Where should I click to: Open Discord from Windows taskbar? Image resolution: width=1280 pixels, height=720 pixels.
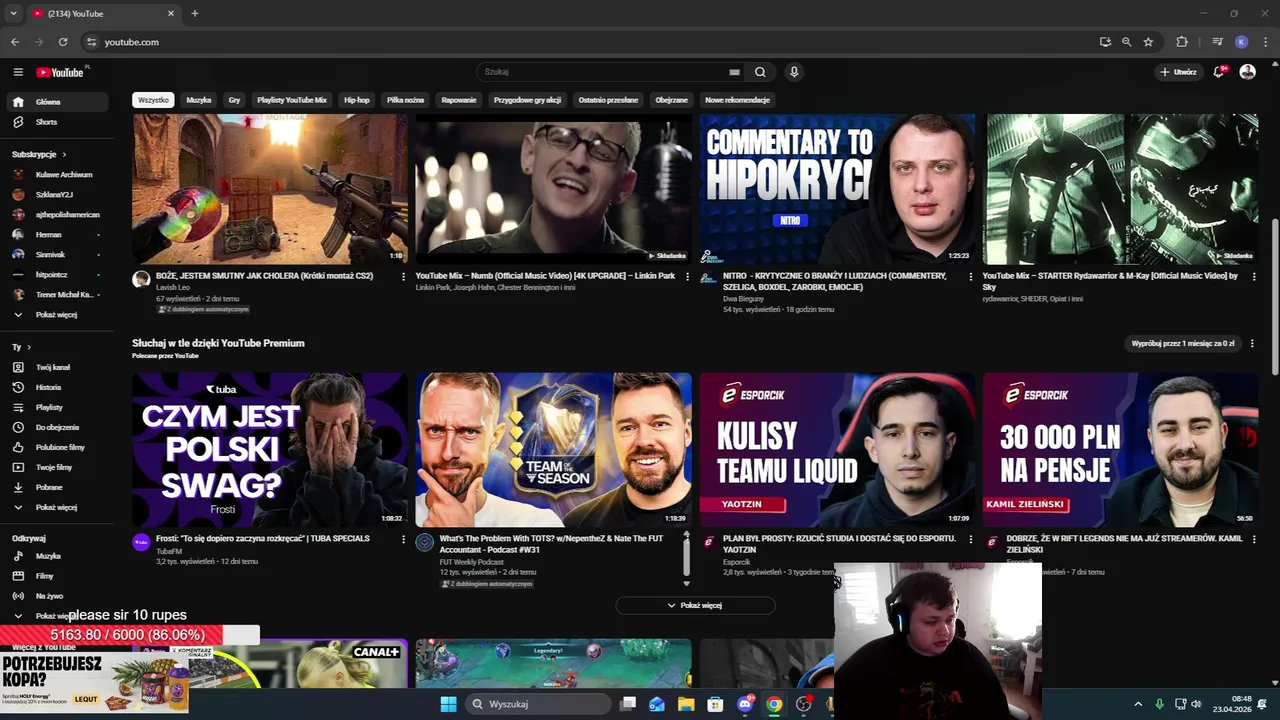coord(745,704)
